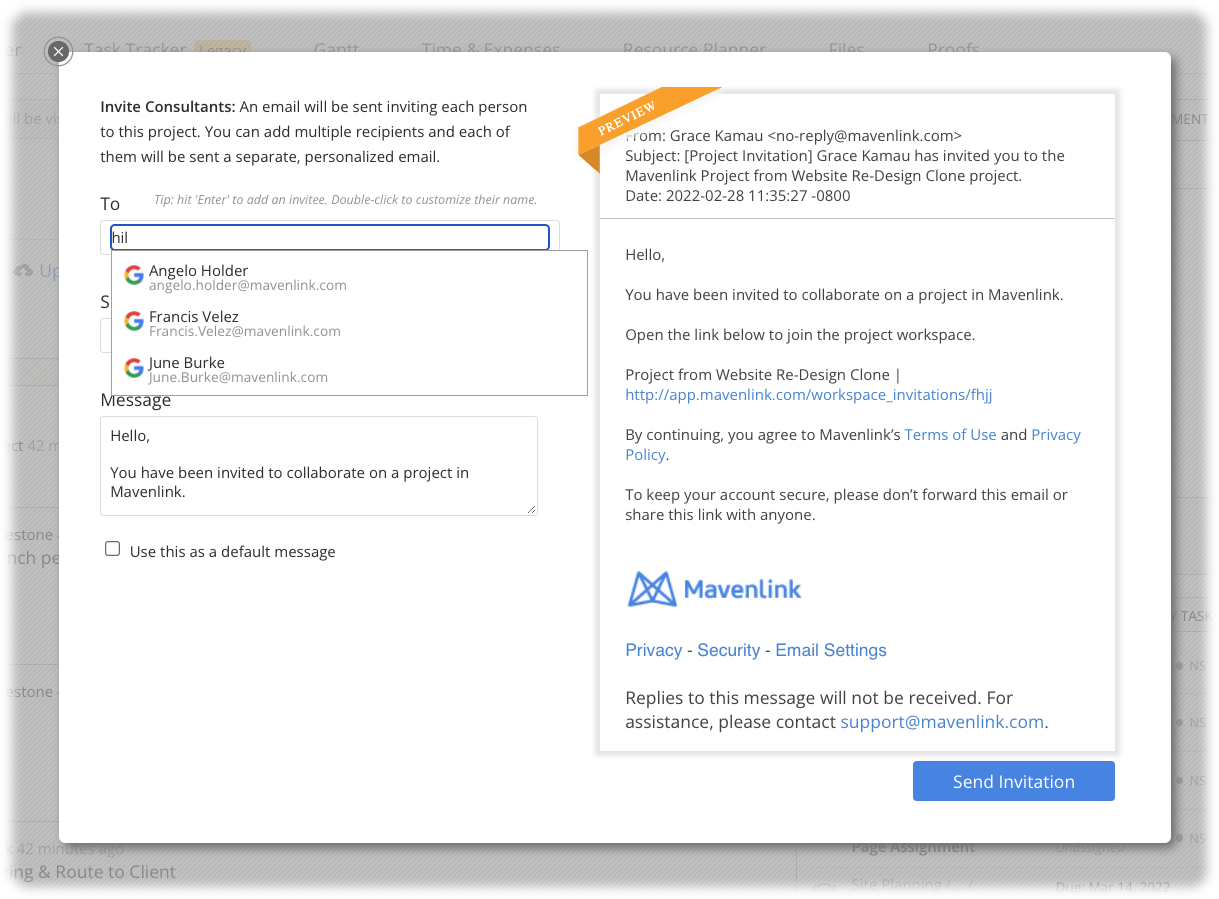
Task: Focus the To recipient input field
Action: (330, 238)
